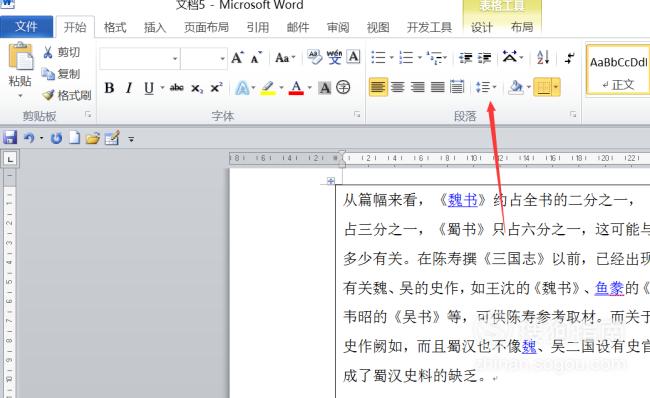Screen dimensions: 650x398
Task: Click the Open folder icon
Action: point(93,138)
